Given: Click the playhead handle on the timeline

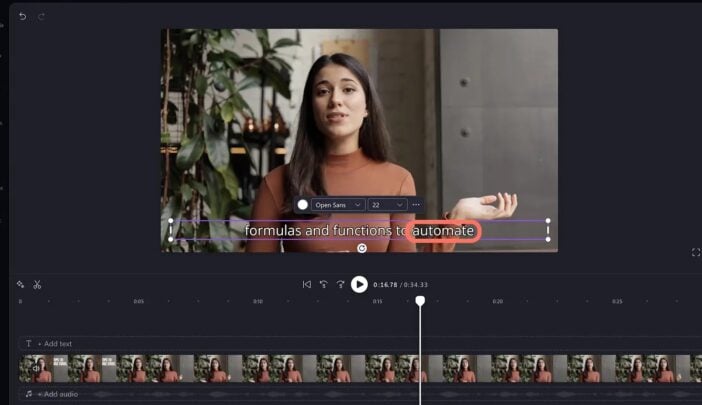Looking at the screenshot, I should point(420,300).
